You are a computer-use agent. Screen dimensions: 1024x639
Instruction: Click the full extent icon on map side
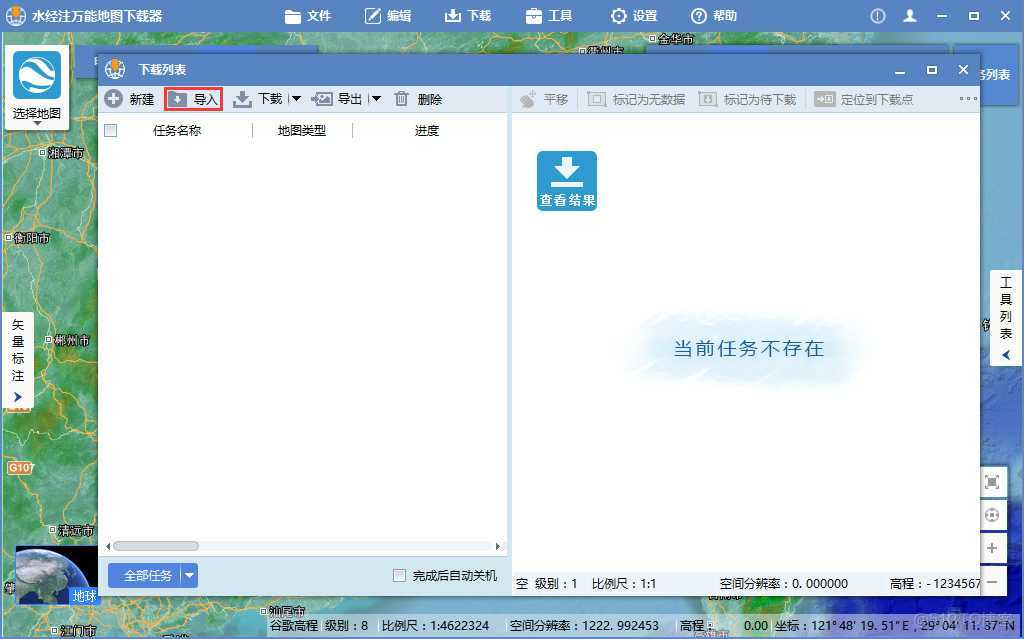tap(992, 481)
